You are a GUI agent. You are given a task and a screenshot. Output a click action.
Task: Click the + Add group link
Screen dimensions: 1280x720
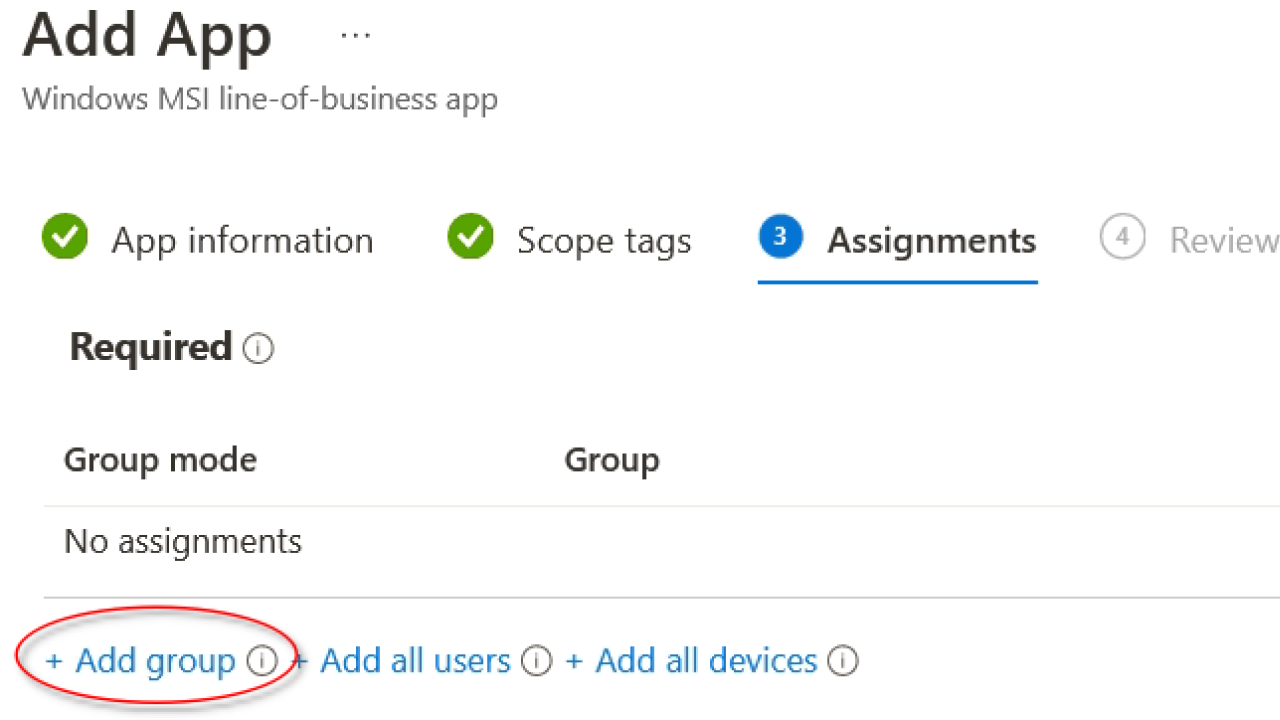point(140,661)
